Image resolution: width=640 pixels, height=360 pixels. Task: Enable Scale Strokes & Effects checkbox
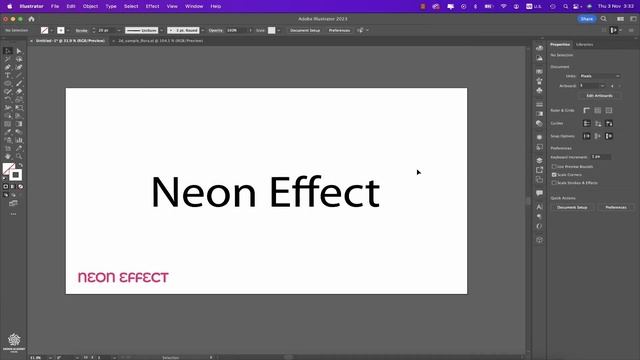tap(554, 183)
